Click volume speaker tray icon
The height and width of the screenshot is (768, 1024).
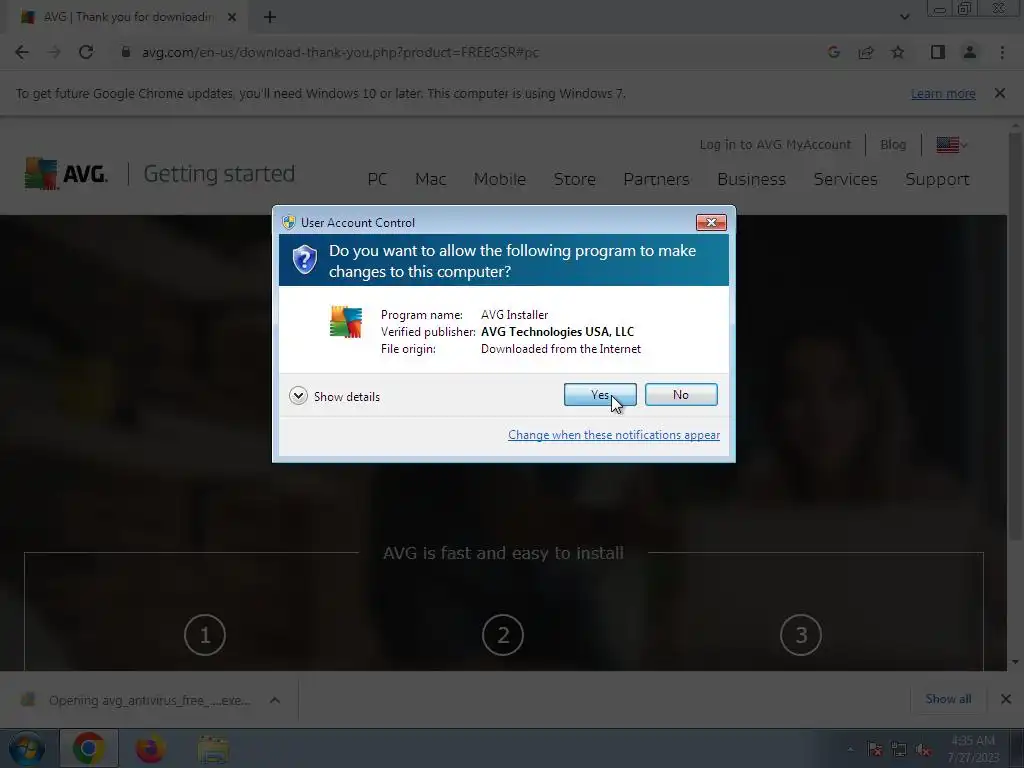(x=923, y=749)
